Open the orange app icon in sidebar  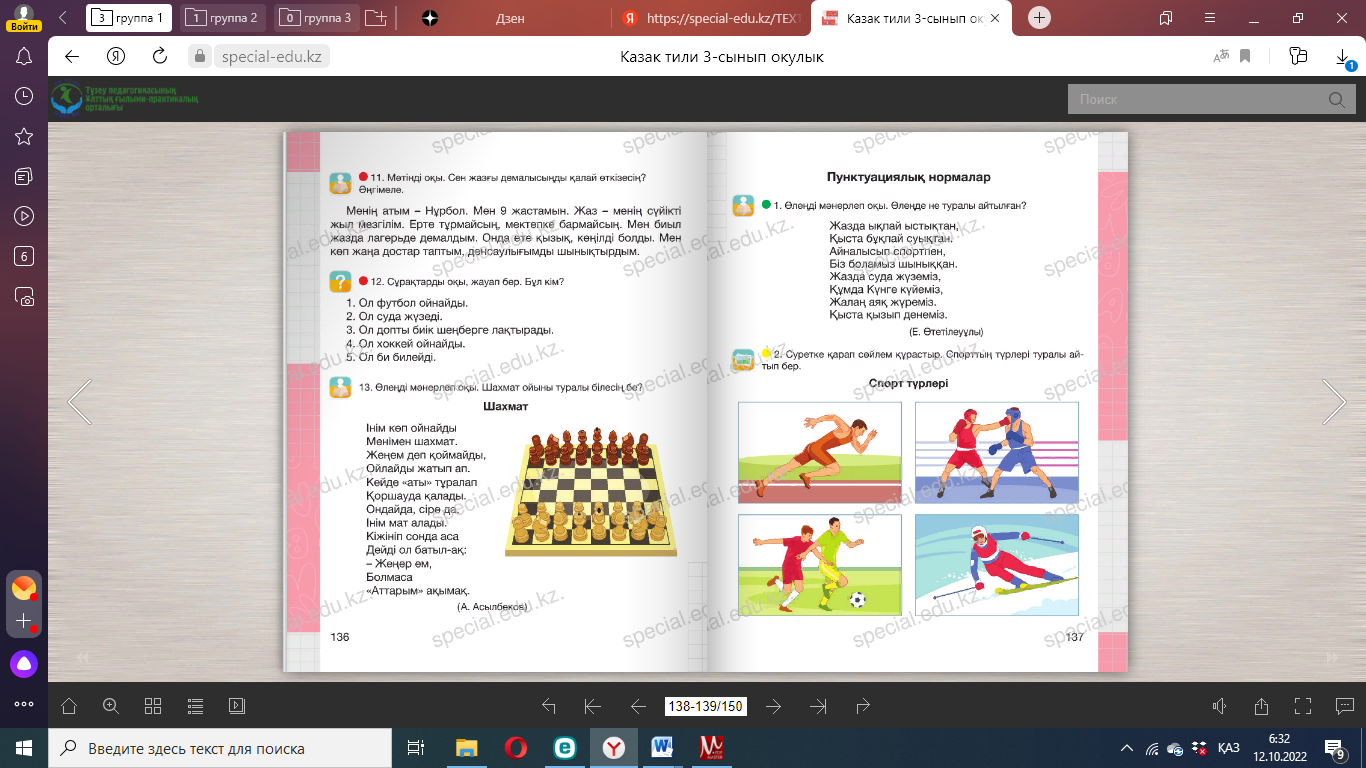point(24,588)
